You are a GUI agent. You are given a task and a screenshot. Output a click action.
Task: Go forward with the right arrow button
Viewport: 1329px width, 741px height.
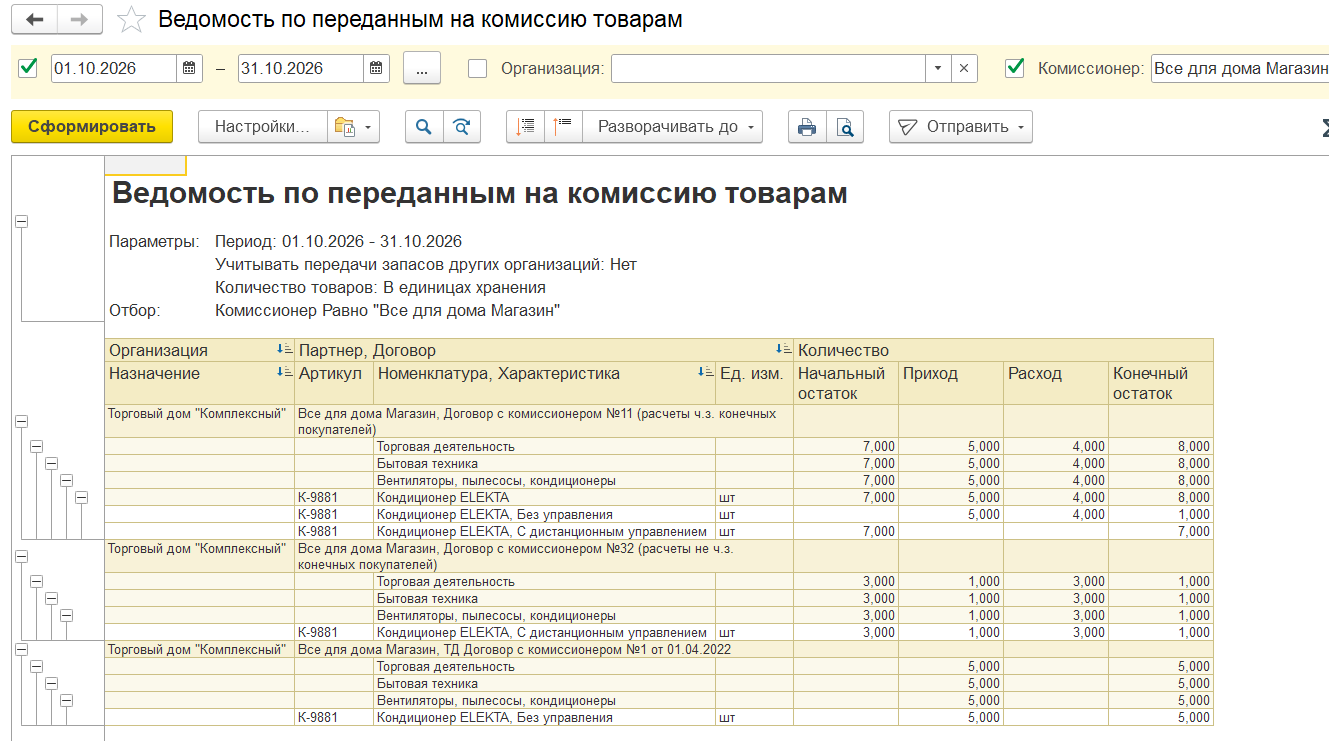[80, 19]
